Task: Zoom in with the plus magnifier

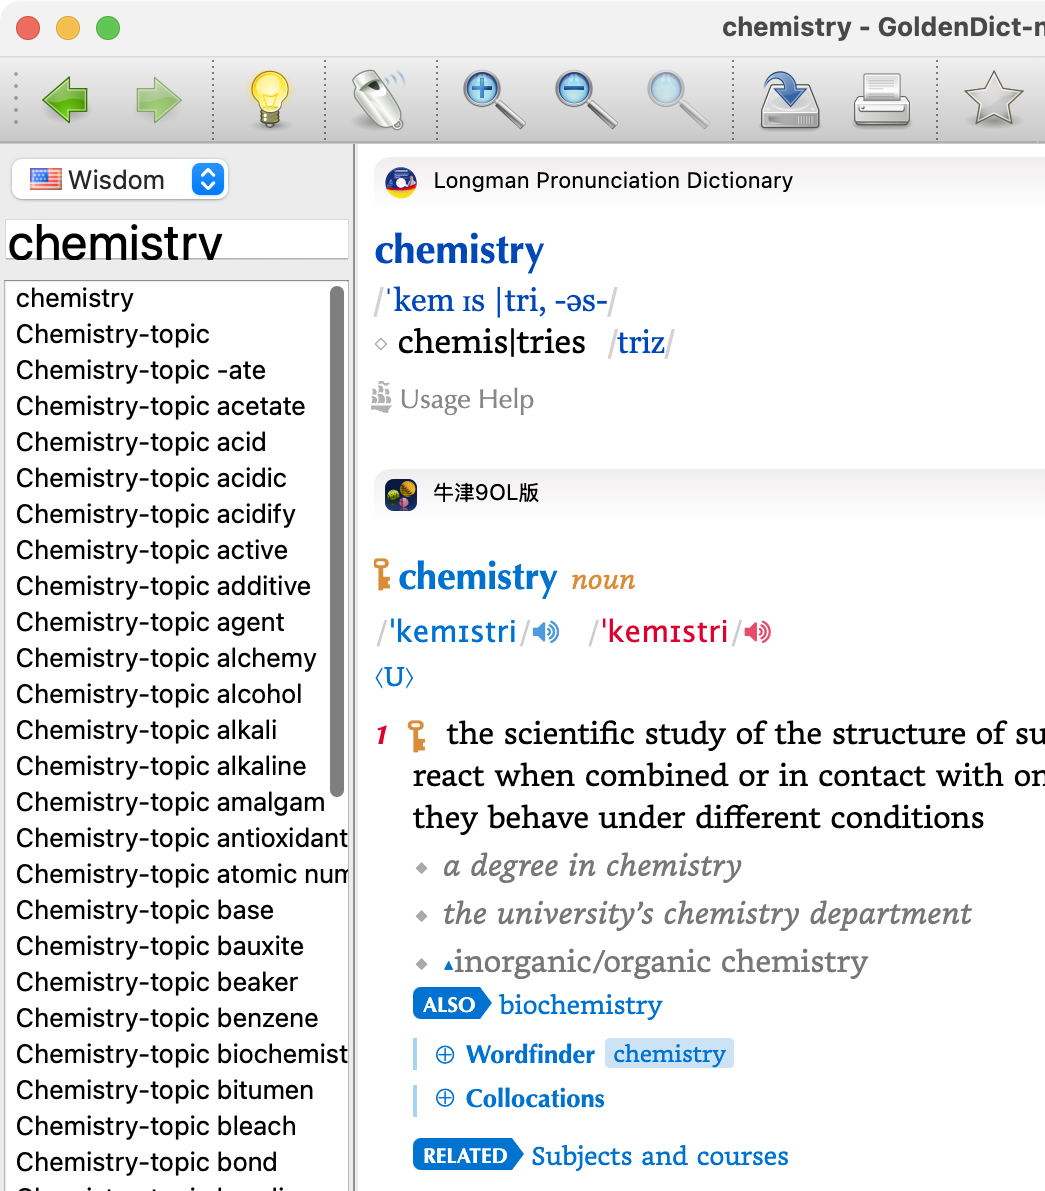Action: [x=494, y=100]
